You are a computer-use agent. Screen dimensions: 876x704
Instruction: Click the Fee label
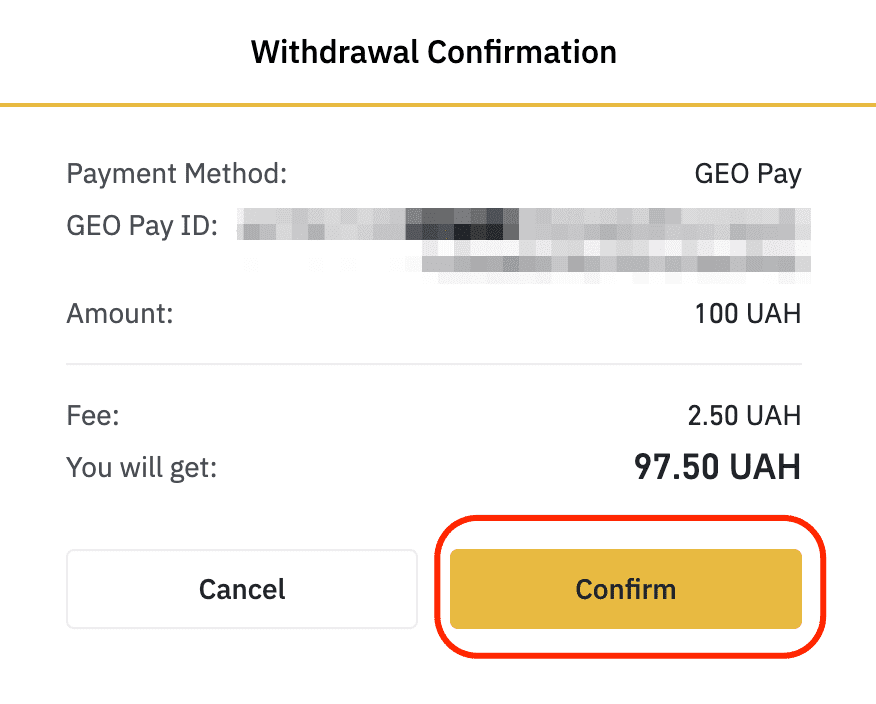pyautogui.click(x=92, y=415)
